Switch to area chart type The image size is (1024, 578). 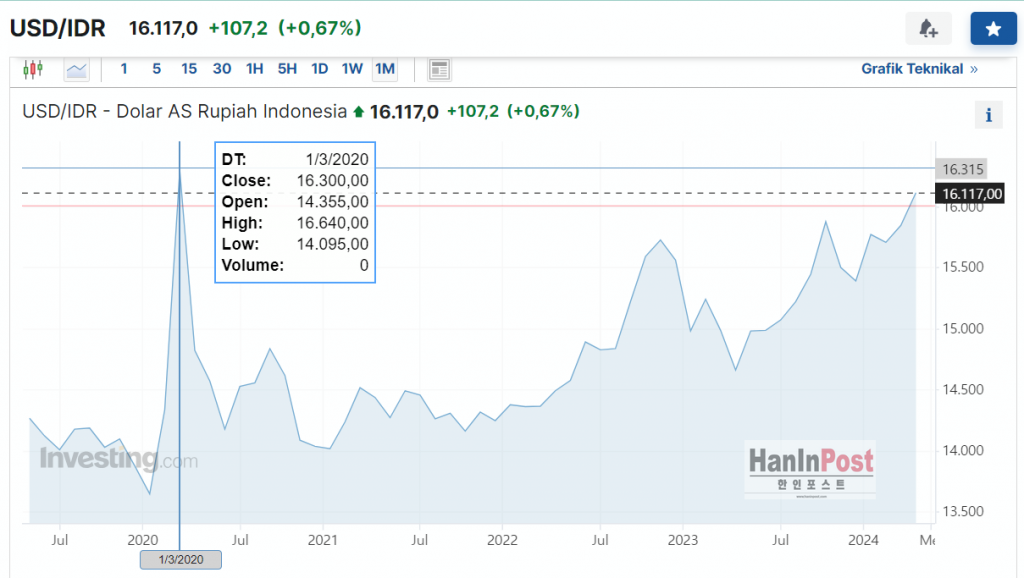(x=77, y=69)
